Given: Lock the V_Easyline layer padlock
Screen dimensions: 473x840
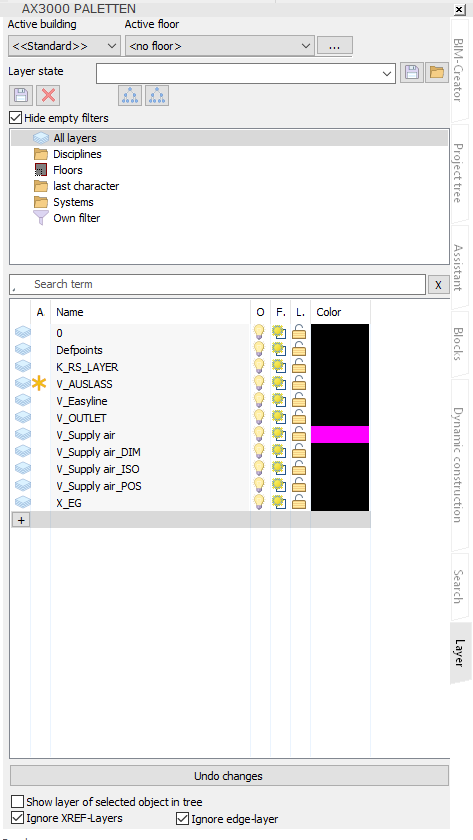Looking at the screenshot, I should point(299,401).
